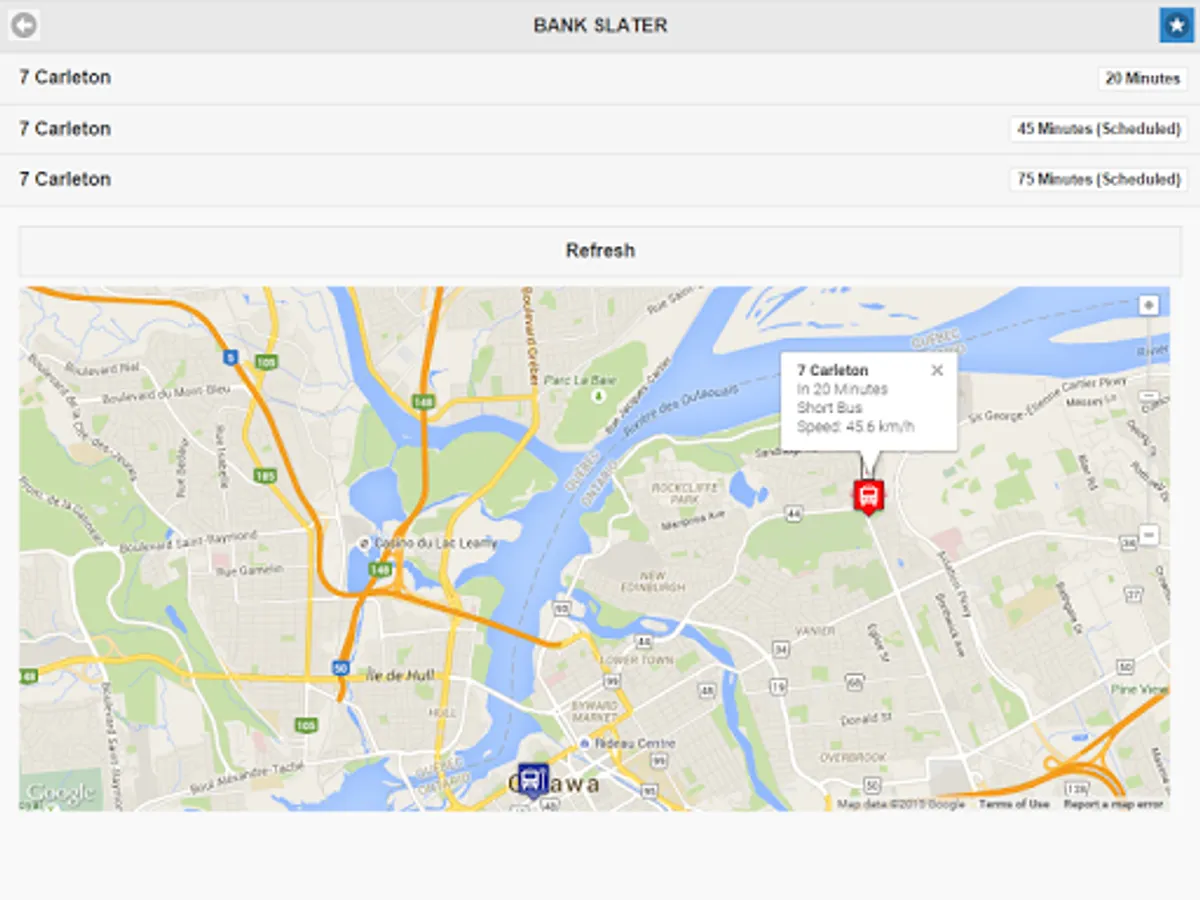Image resolution: width=1200 pixels, height=900 pixels.
Task: Click the 45 Minutes (Scheduled) badge
Action: 1099,129
